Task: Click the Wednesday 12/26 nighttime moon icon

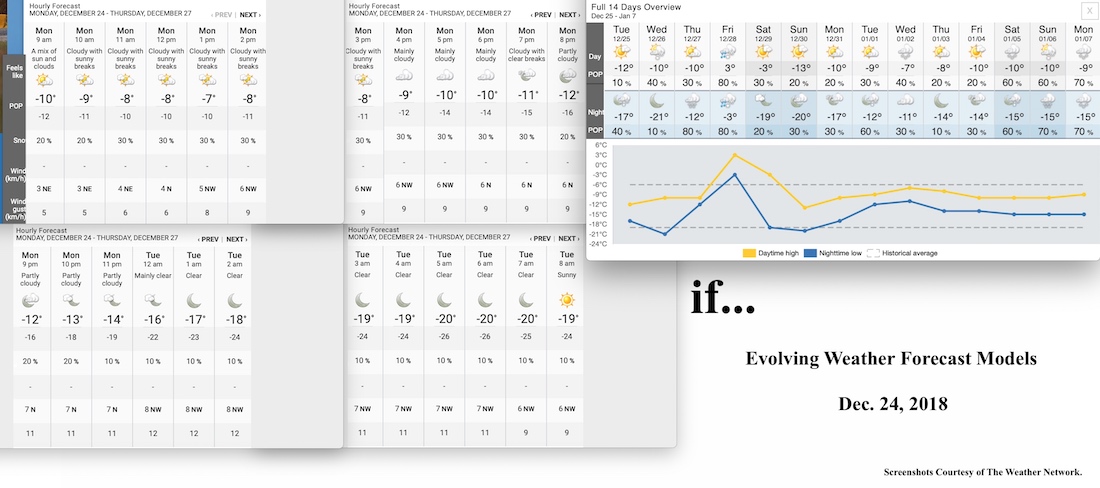Action: [657, 101]
